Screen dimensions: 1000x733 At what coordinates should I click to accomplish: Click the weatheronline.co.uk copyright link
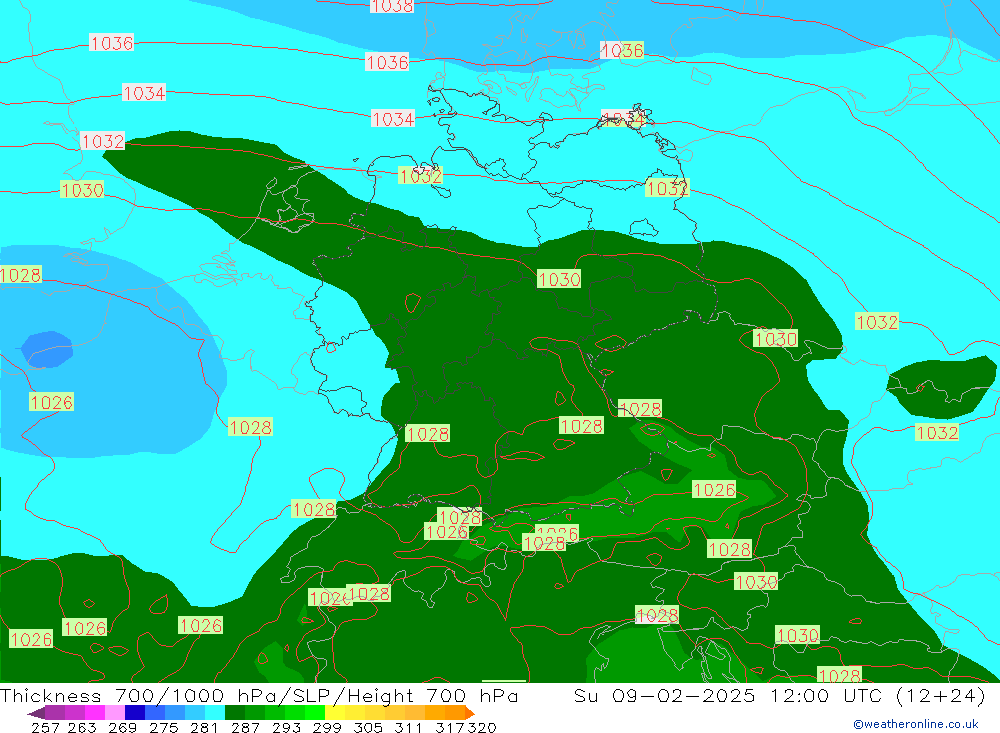(916, 724)
